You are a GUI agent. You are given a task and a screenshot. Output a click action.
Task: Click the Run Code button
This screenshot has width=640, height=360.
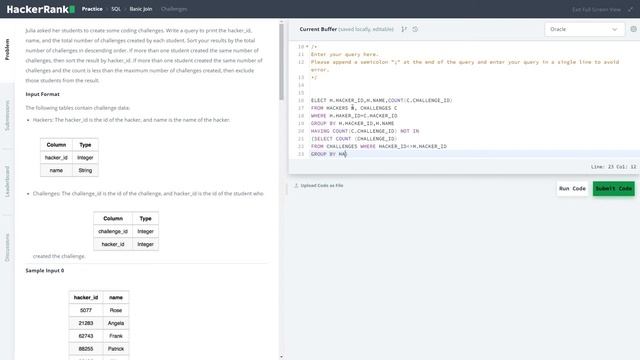(x=572, y=189)
